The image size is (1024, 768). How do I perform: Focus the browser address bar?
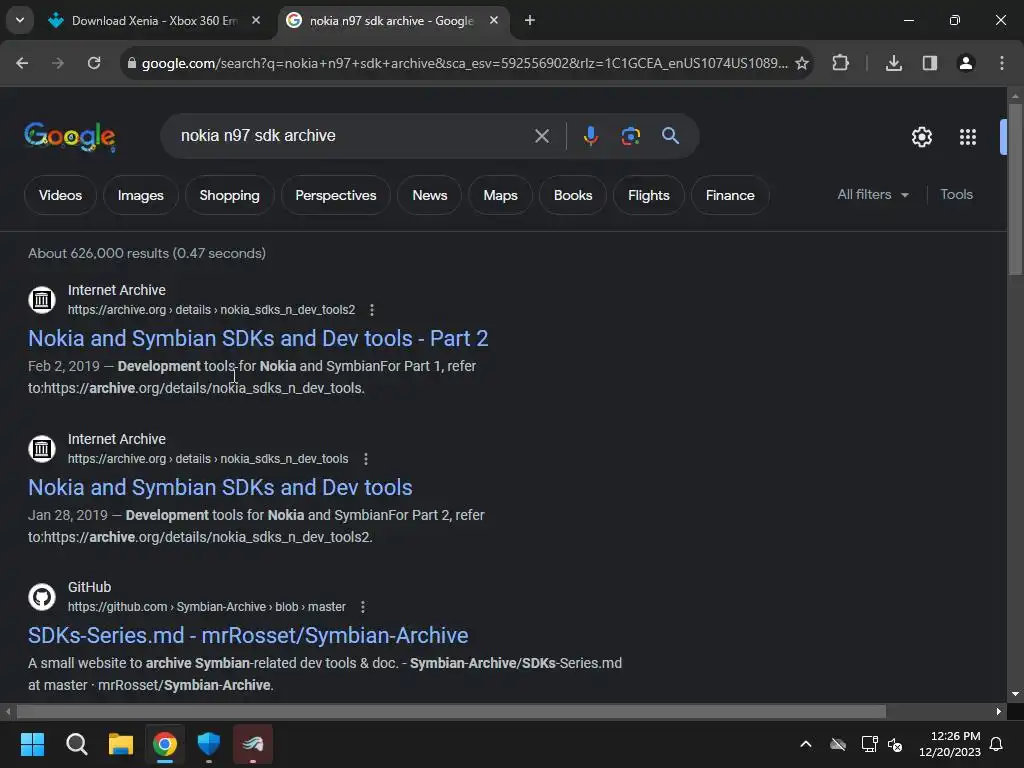(x=464, y=63)
